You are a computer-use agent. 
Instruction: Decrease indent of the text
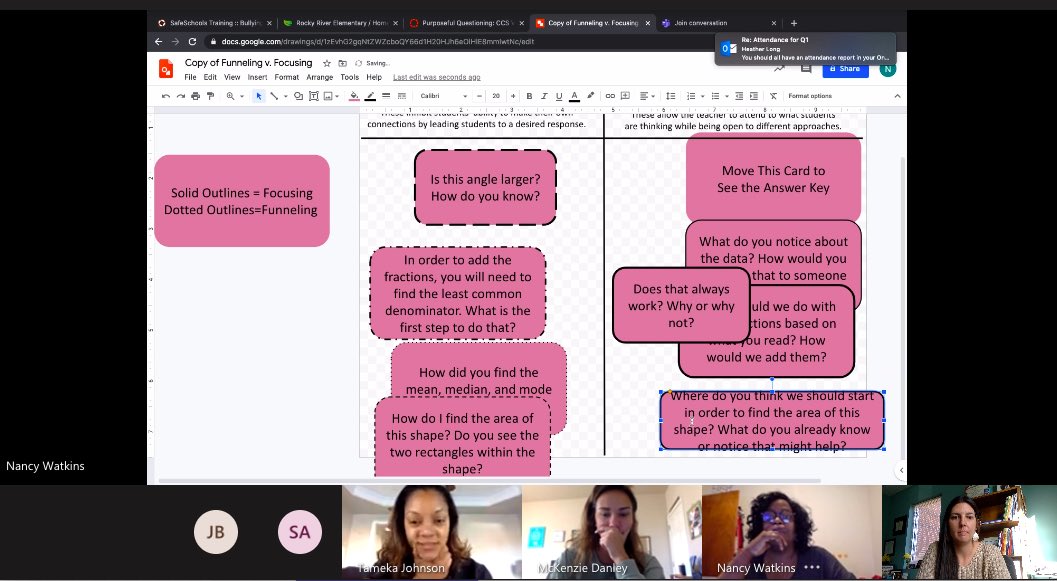pyautogui.click(x=739, y=96)
